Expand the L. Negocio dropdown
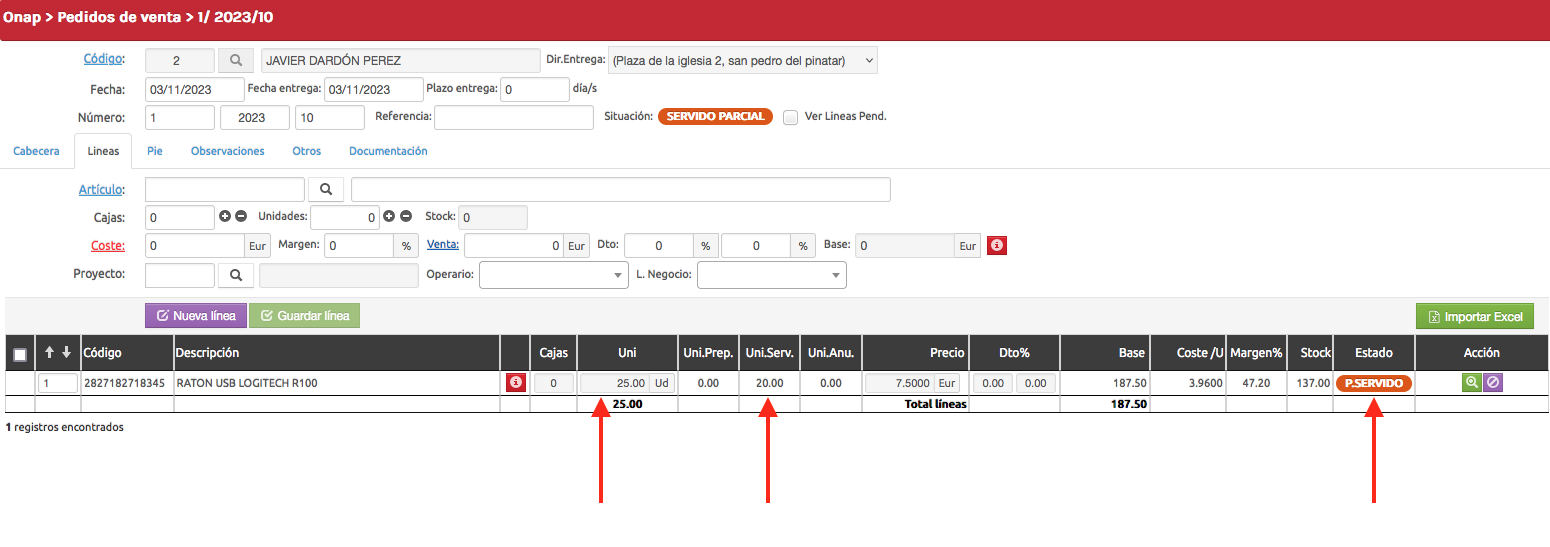This screenshot has height=547, width=1550. tap(771, 275)
